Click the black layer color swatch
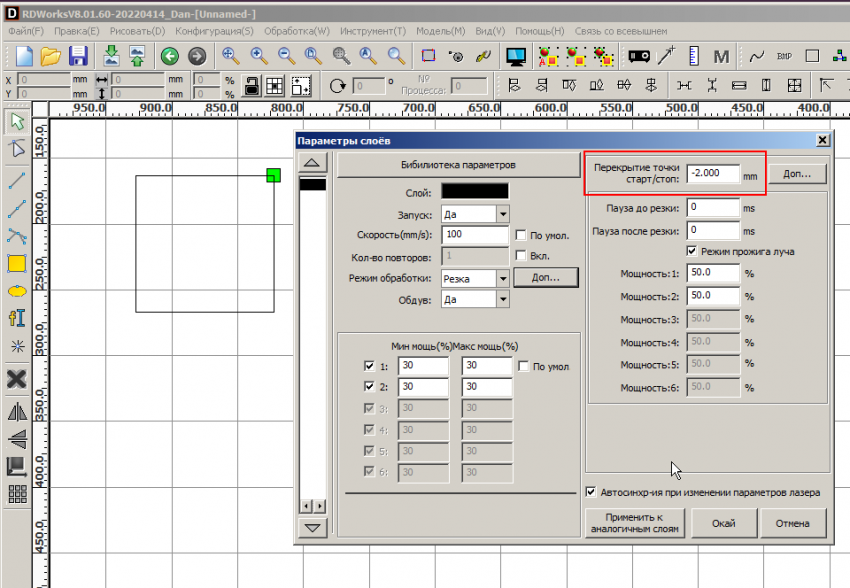The height and width of the screenshot is (588, 850). pyautogui.click(x=475, y=191)
